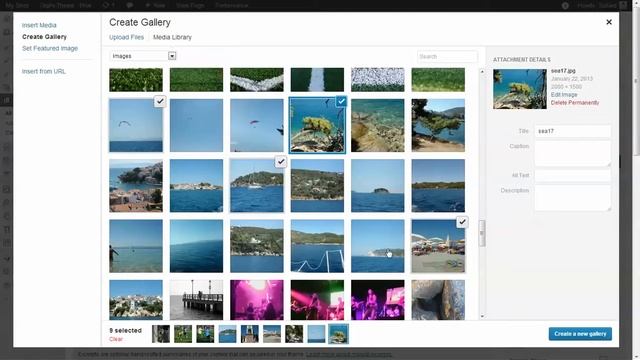Open Edit Image link for sea17.jpg
The width and height of the screenshot is (640, 360).
[x=564, y=95]
